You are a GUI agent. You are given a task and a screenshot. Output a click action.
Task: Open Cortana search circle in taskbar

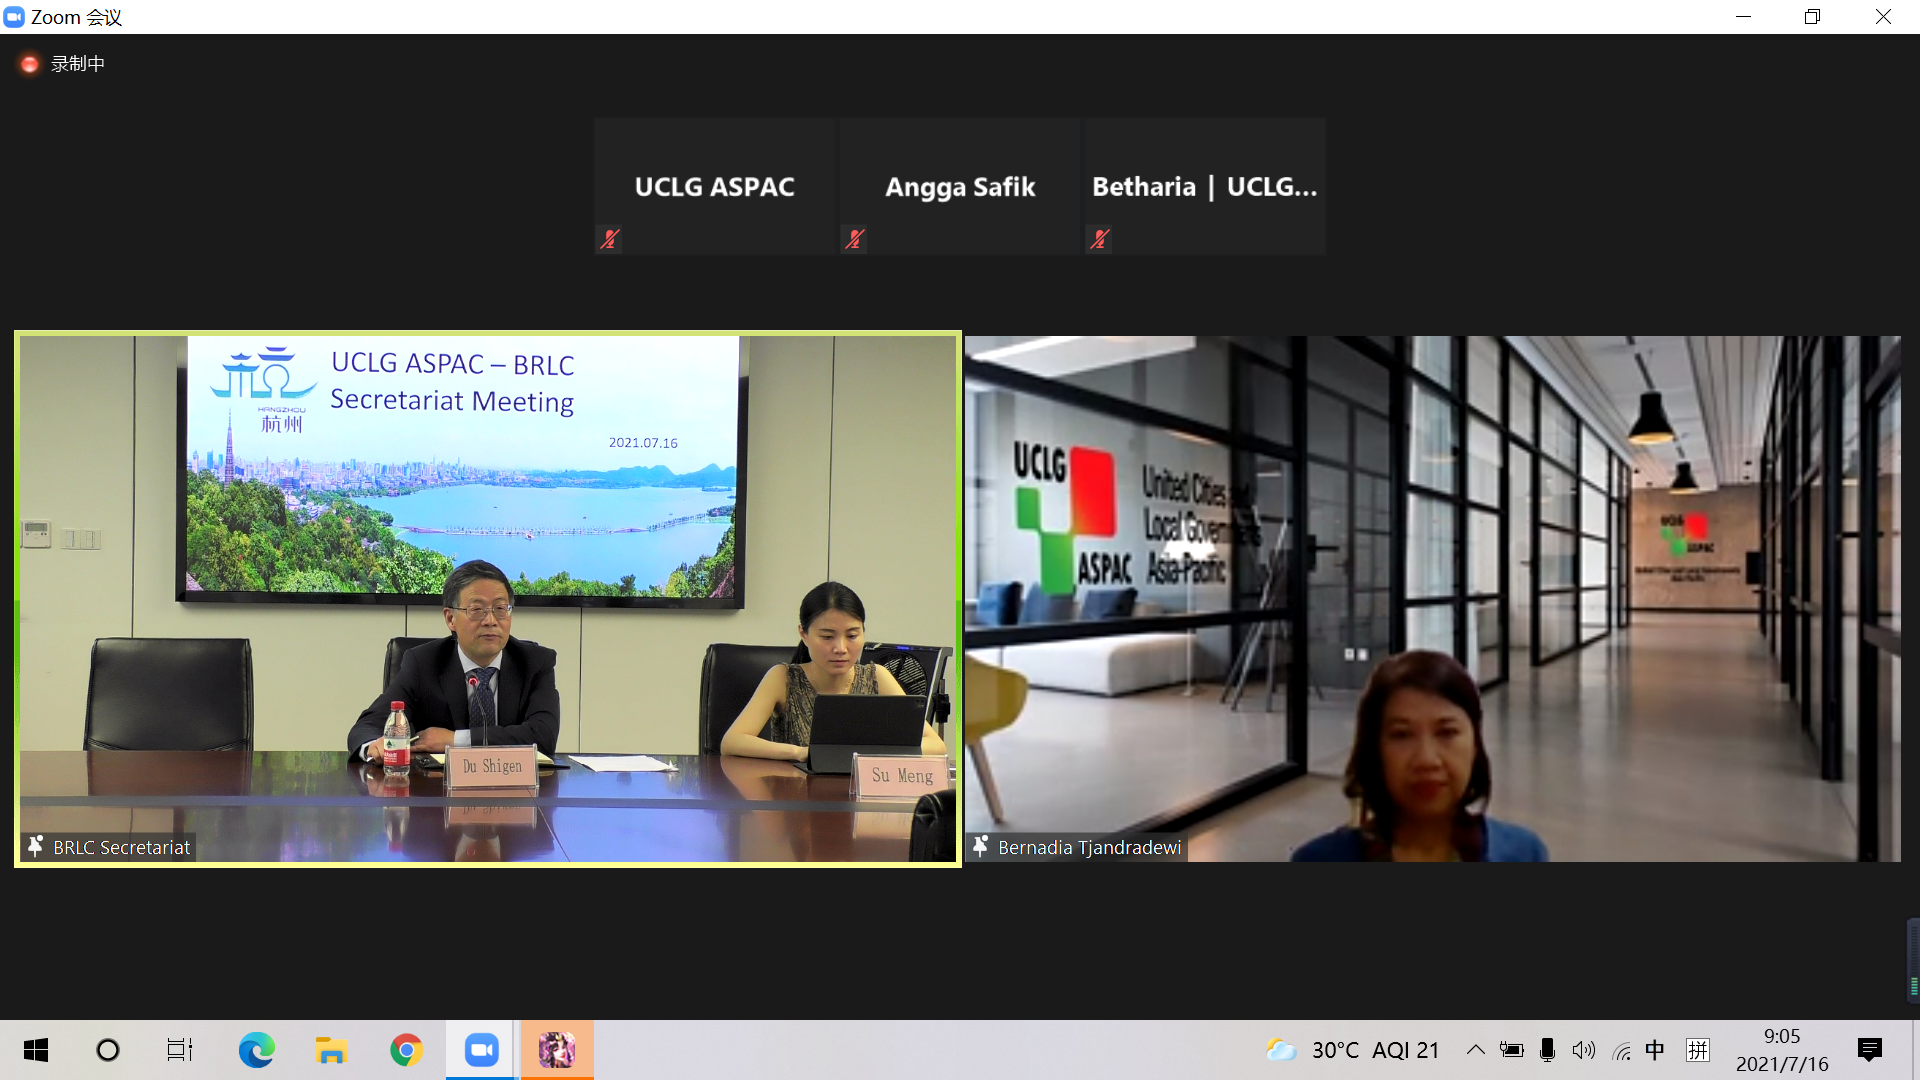[107, 1050]
